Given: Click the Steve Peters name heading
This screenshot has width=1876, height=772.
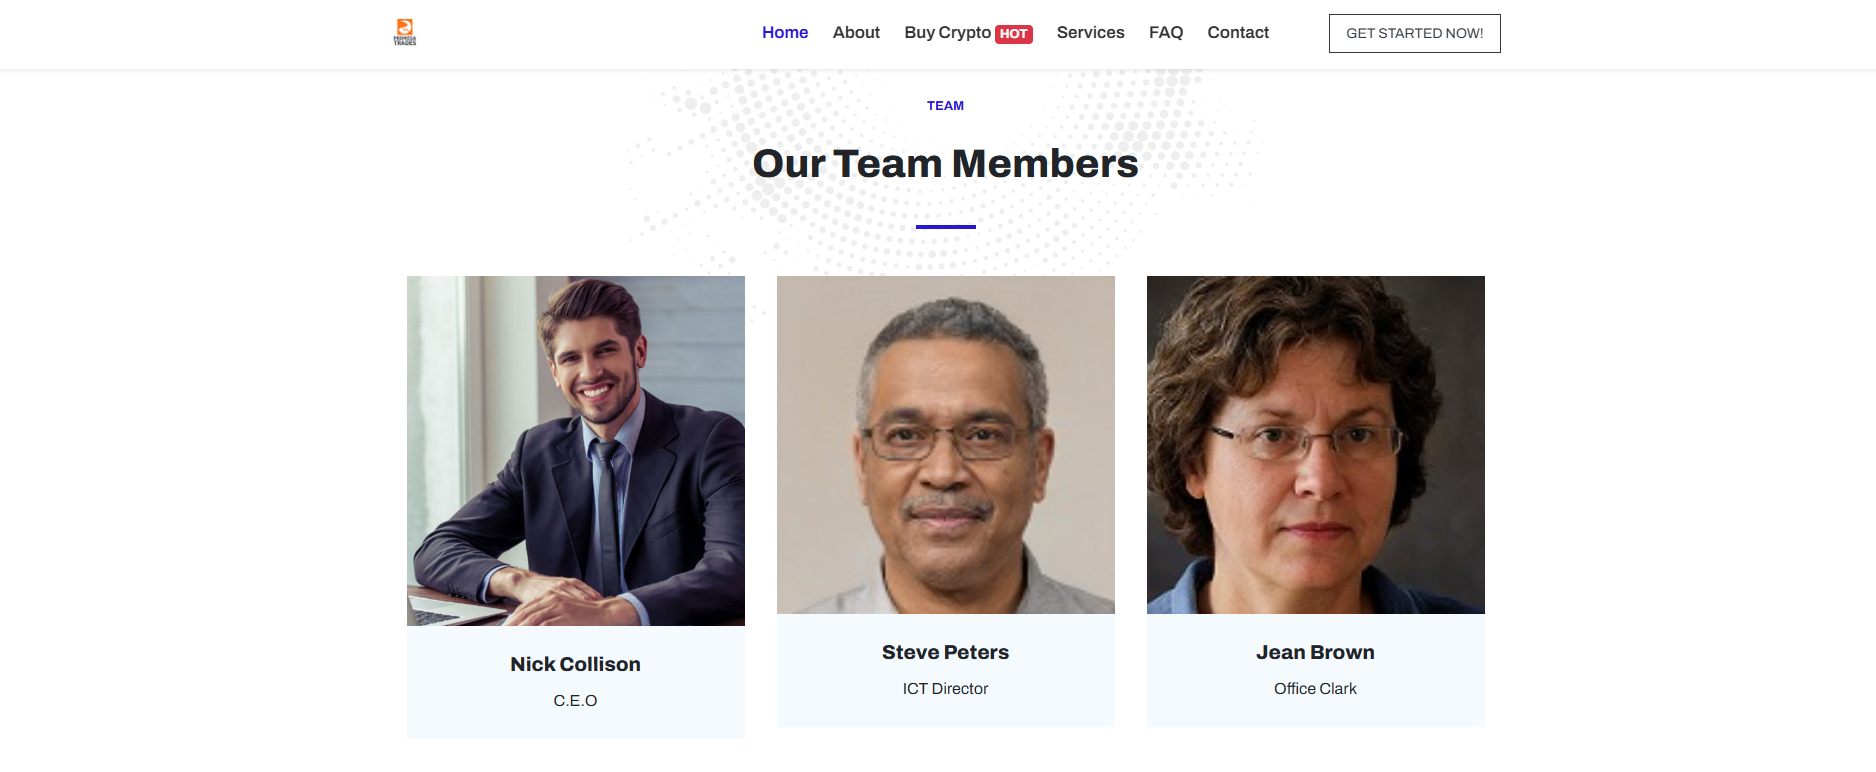Looking at the screenshot, I should tap(946, 652).
